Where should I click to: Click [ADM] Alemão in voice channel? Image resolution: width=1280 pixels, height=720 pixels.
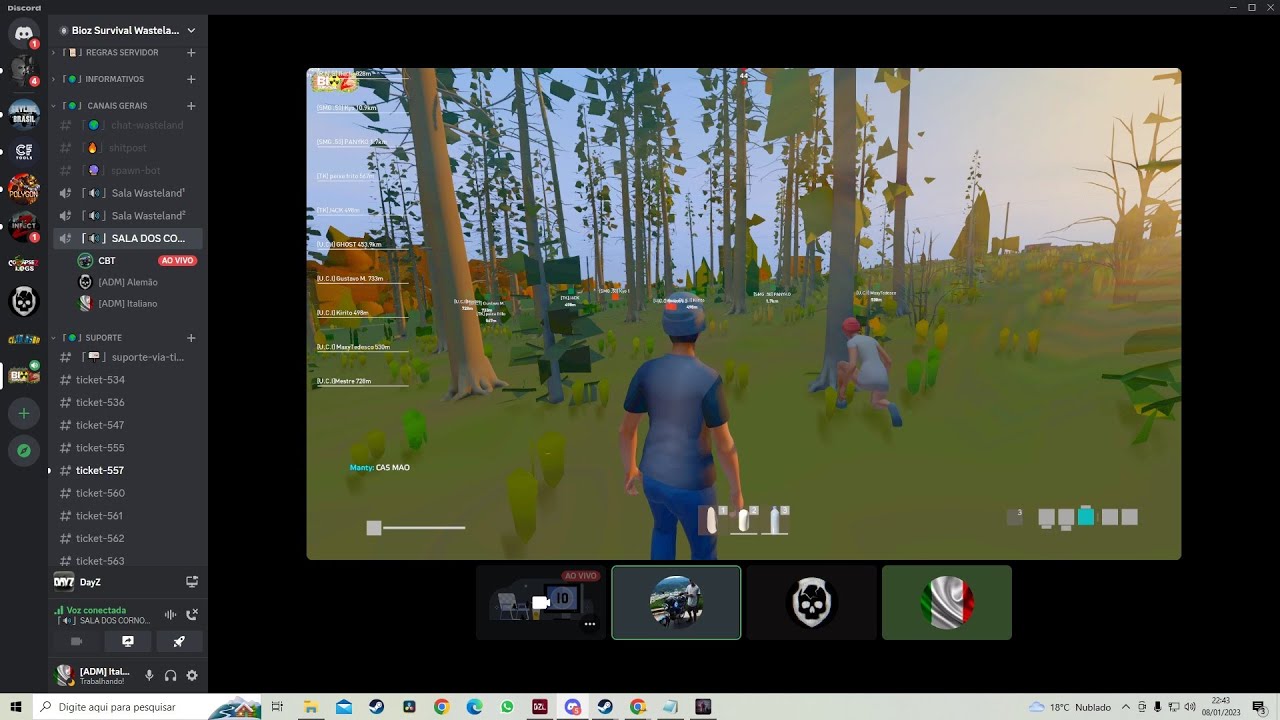(x=138, y=282)
